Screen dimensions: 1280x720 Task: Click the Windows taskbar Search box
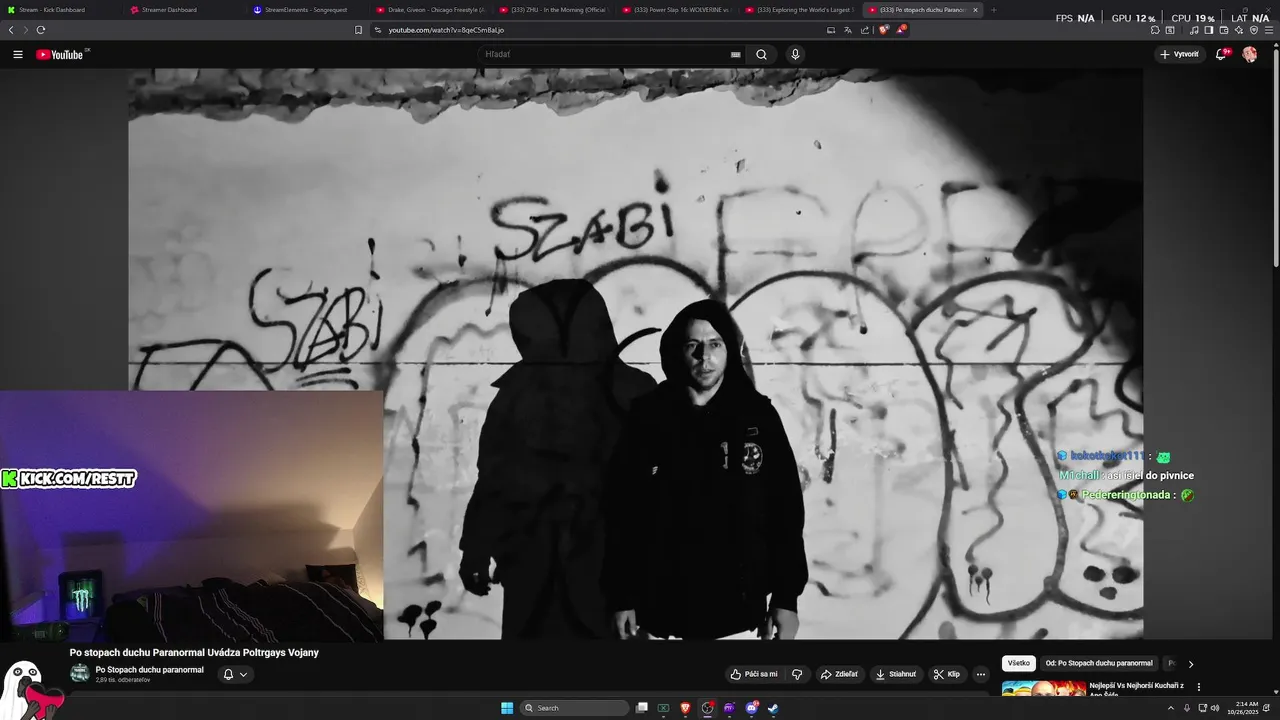pos(575,708)
